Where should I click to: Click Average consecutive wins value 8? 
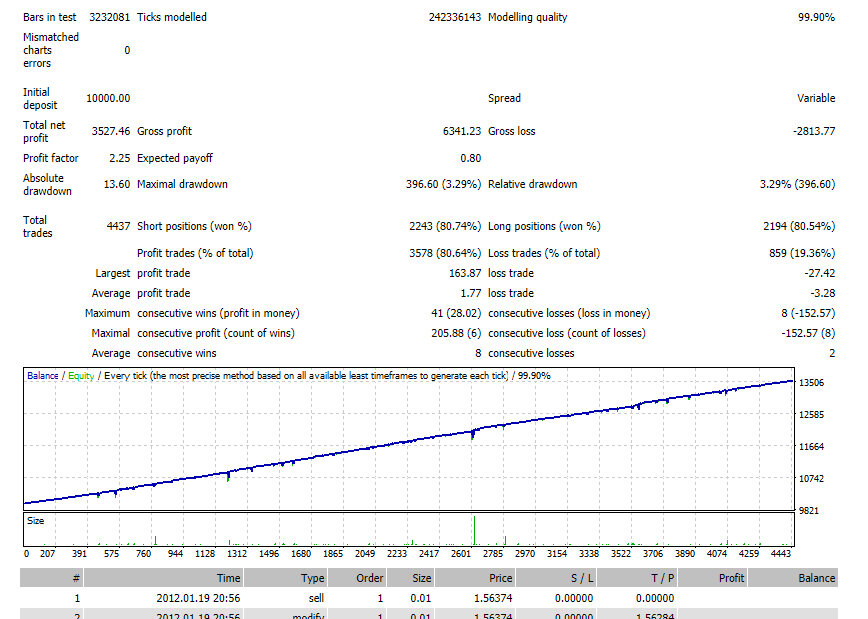pos(478,353)
